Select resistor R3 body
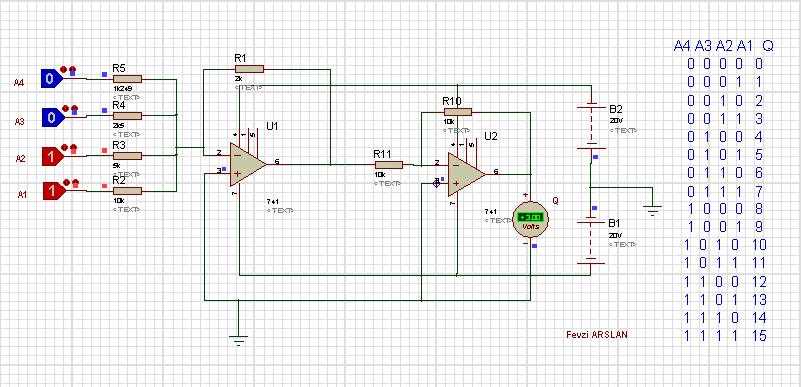801x387 pixels. [127, 156]
